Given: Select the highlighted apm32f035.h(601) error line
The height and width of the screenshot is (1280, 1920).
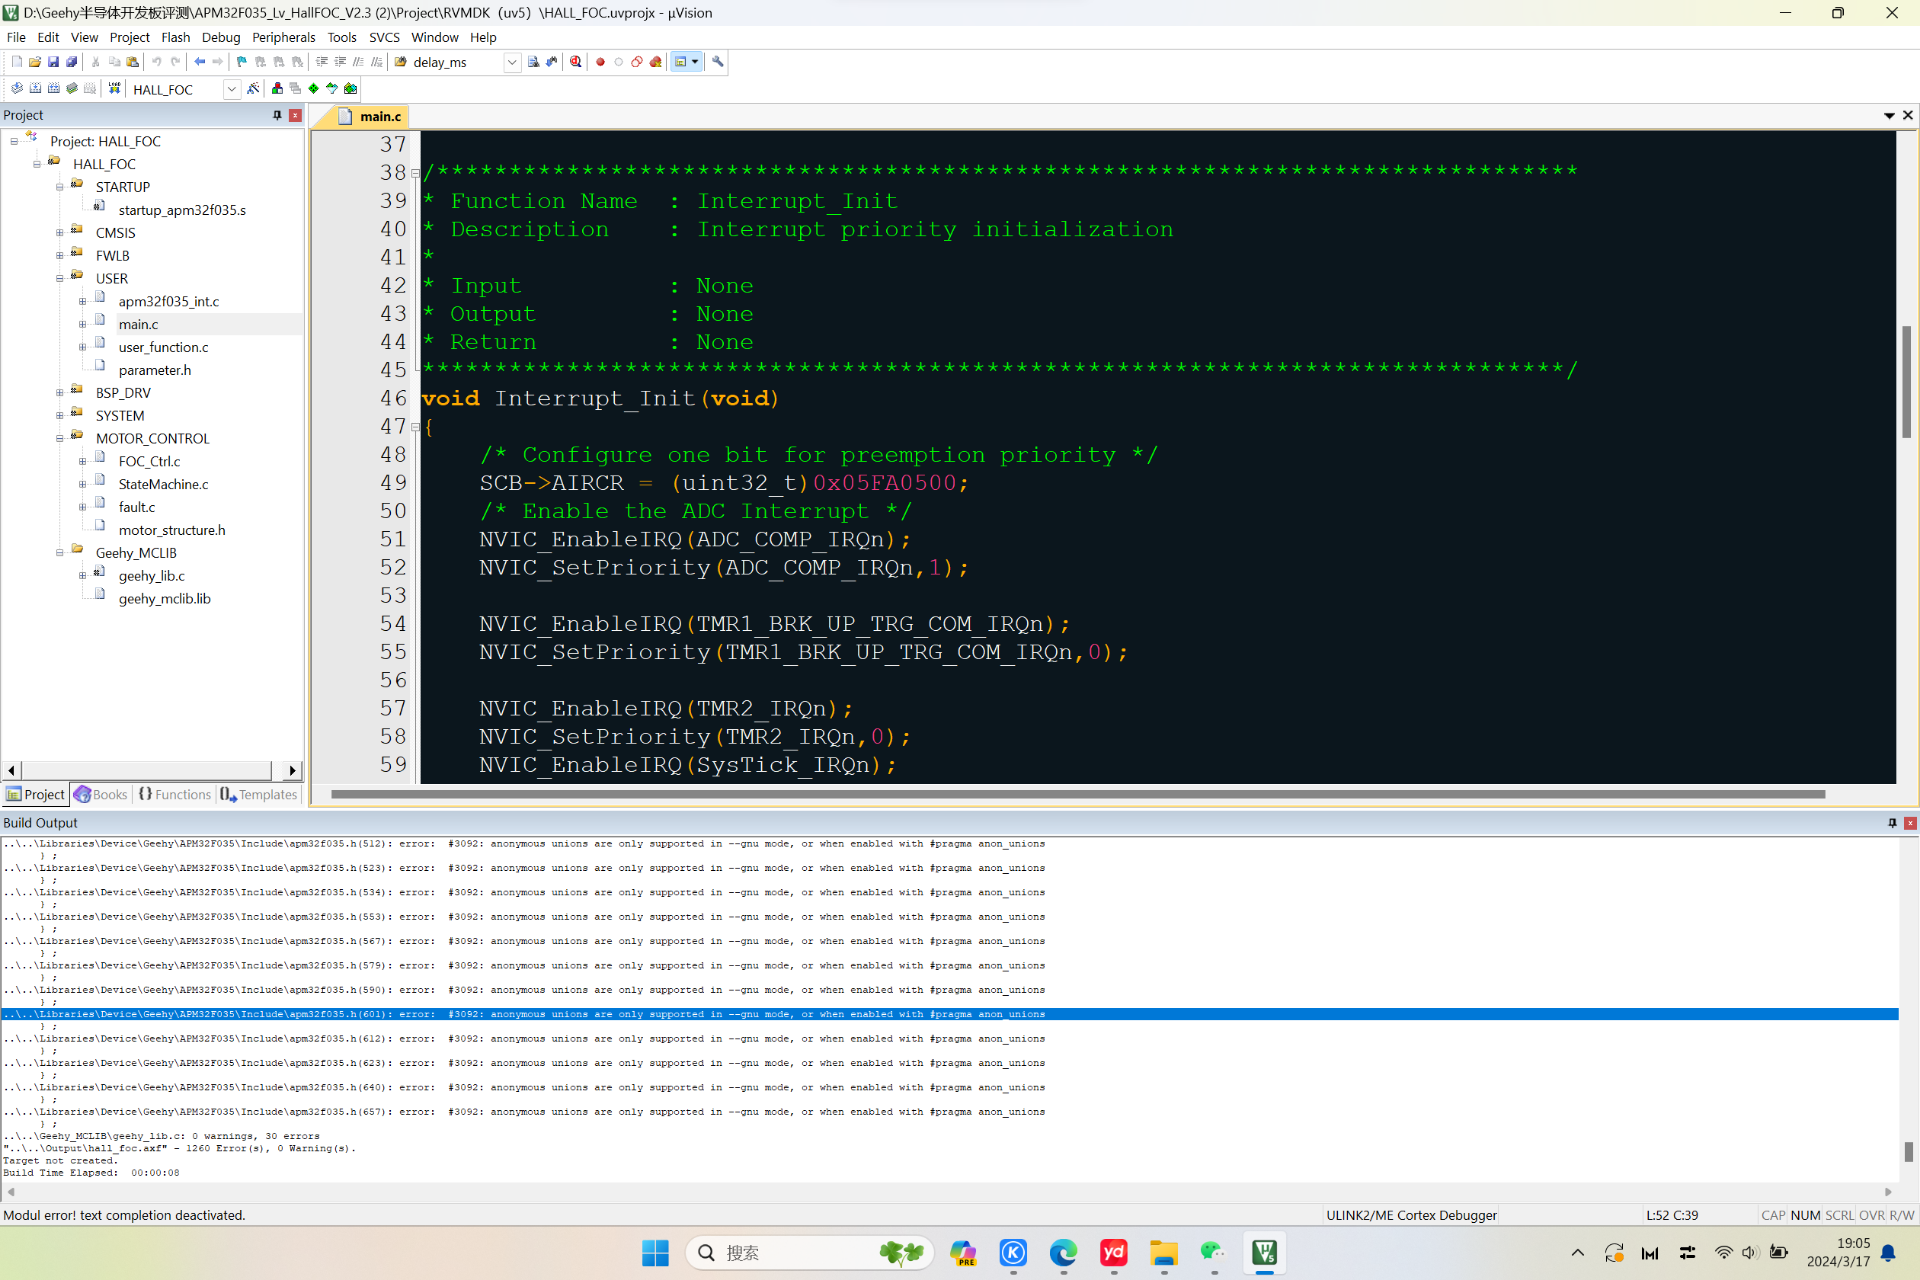Looking at the screenshot, I should click(950, 1014).
